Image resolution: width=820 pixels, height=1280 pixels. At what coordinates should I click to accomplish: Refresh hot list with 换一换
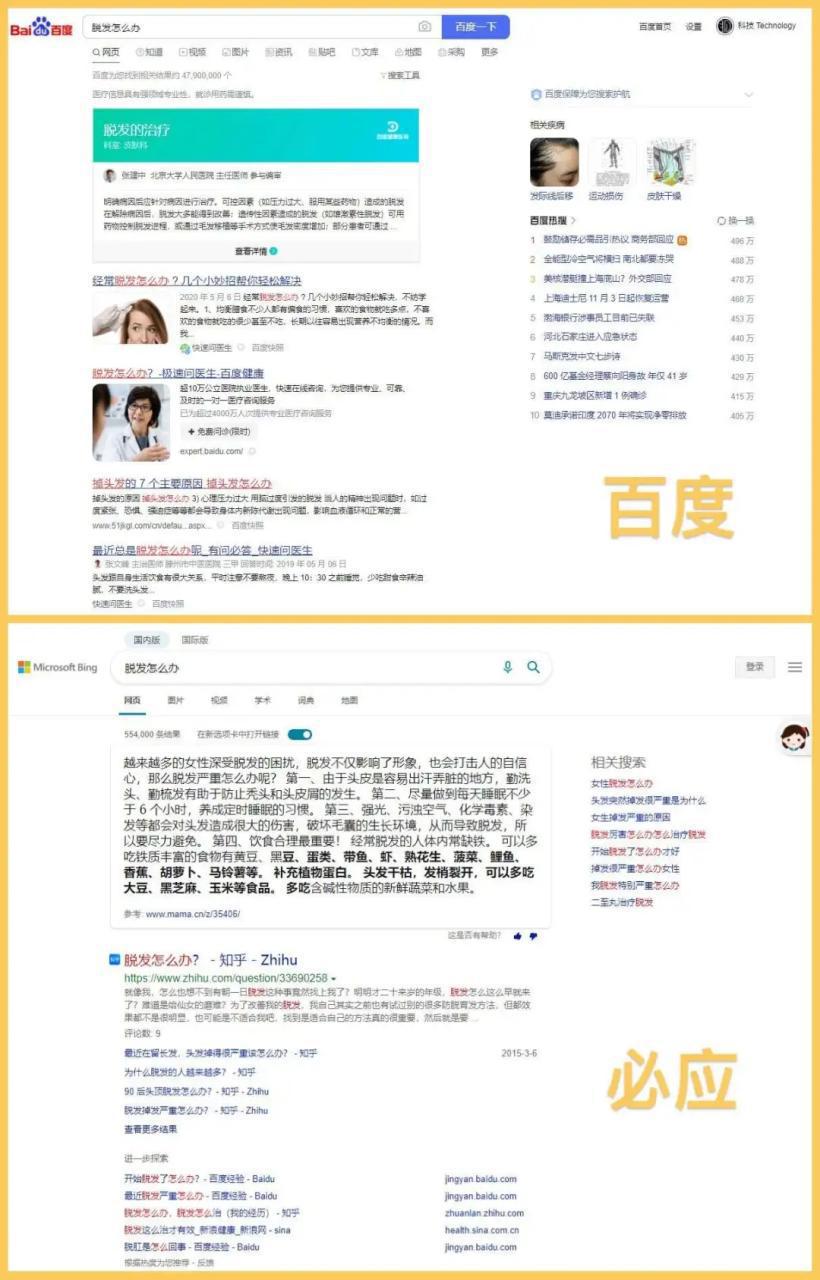coord(736,220)
